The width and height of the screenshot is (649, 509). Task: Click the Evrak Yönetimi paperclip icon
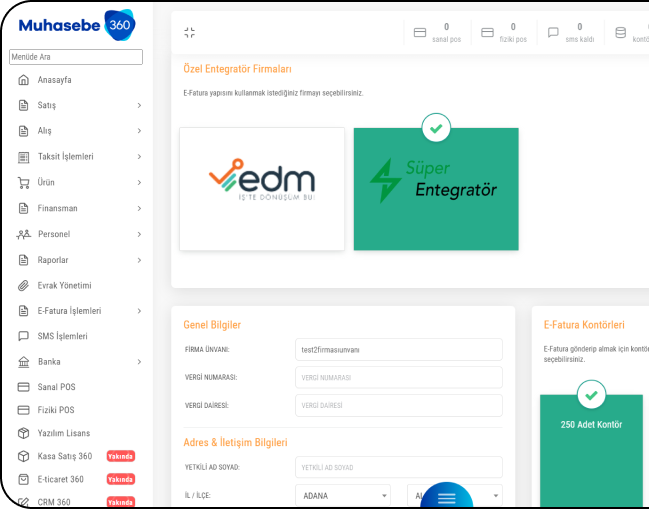point(24,286)
